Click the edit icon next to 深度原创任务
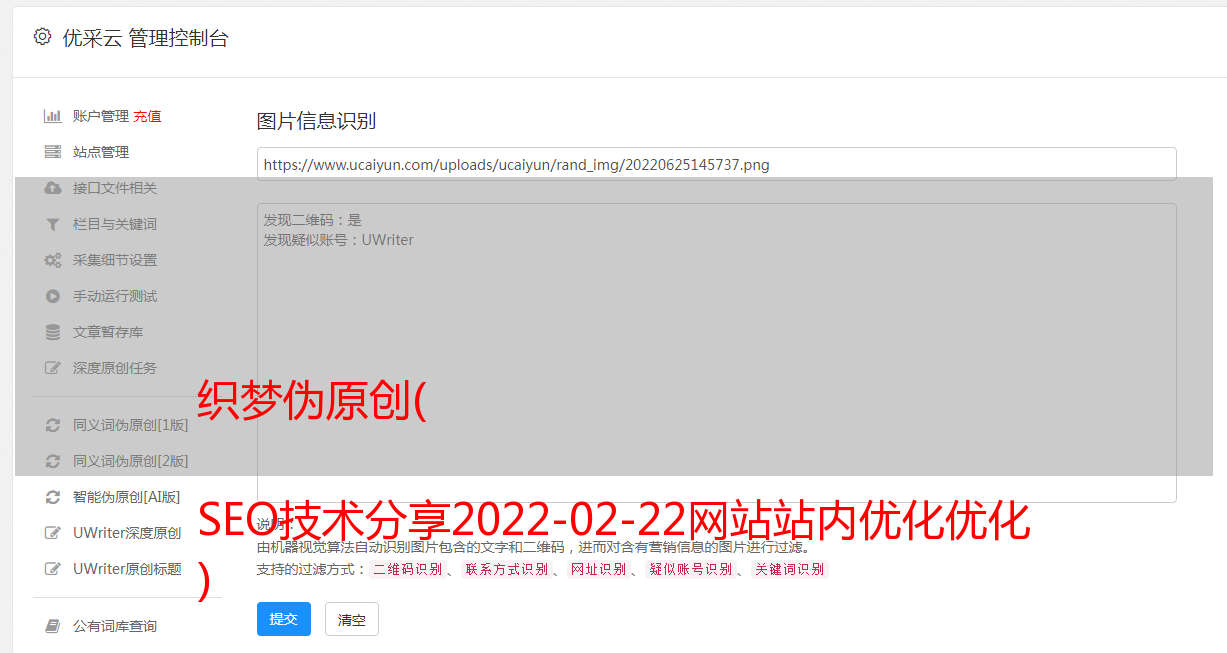The width and height of the screenshot is (1227, 653). 53,368
